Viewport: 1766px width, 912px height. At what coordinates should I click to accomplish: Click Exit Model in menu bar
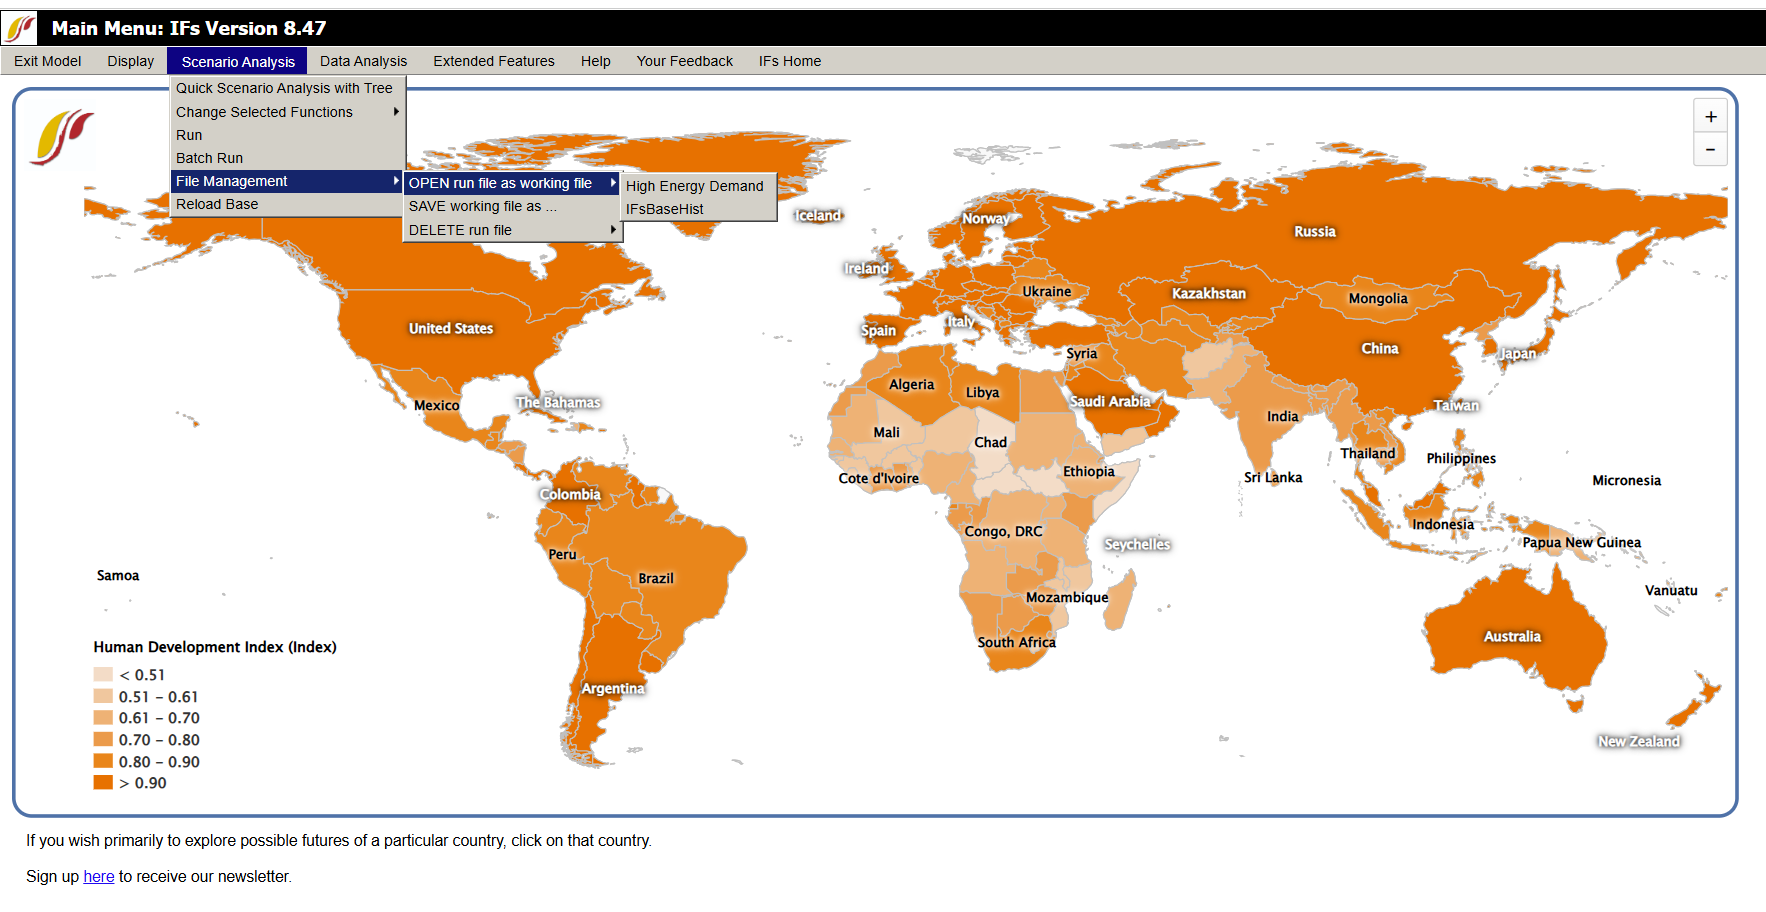[x=47, y=61]
